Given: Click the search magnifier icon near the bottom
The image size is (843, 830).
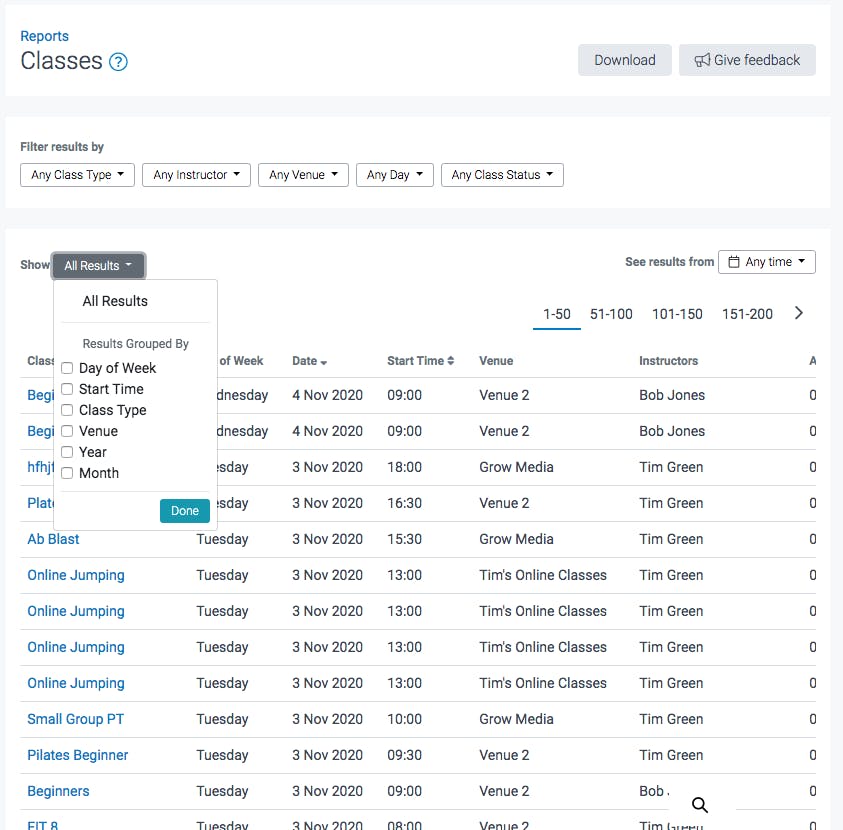Looking at the screenshot, I should pos(699,804).
